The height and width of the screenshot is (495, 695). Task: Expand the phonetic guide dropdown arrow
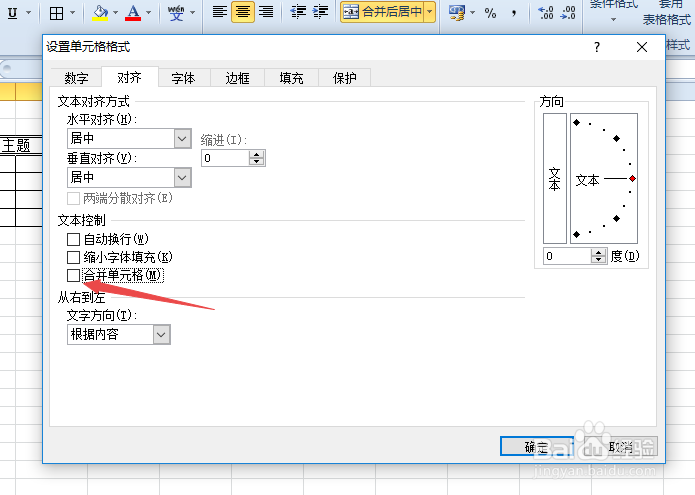(192, 13)
